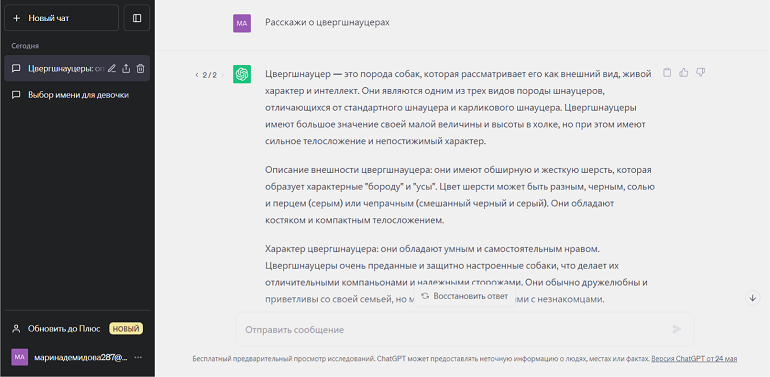Share the Цвергшнауцеры chat via share icon
The width and height of the screenshot is (770, 377).
pyautogui.click(x=126, y=69)
